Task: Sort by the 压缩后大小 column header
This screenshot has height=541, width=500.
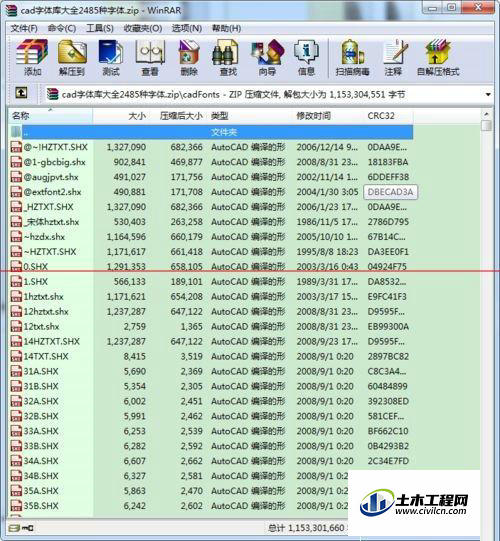Action: coord(177,116)
